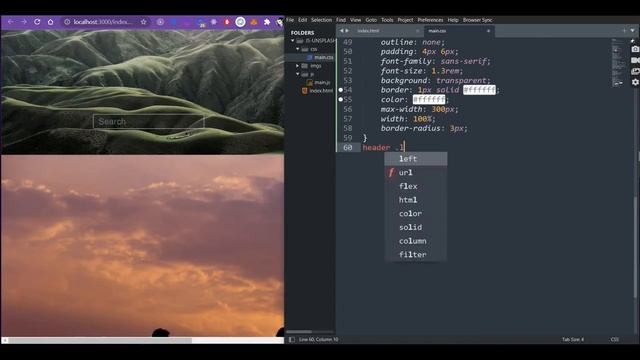The image size is (640, 360).
Task: Select flex from the autocomplete list
Action: (416, 186)
